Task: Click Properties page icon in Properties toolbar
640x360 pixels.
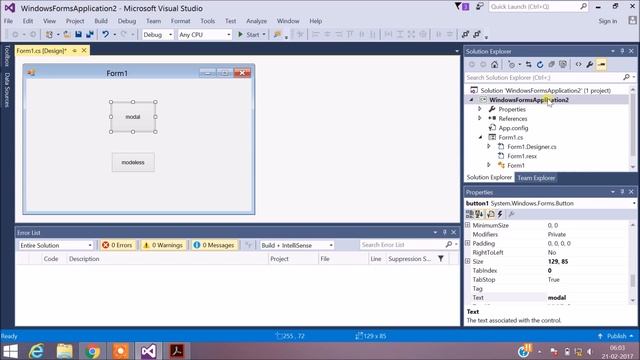Action: 491,214
